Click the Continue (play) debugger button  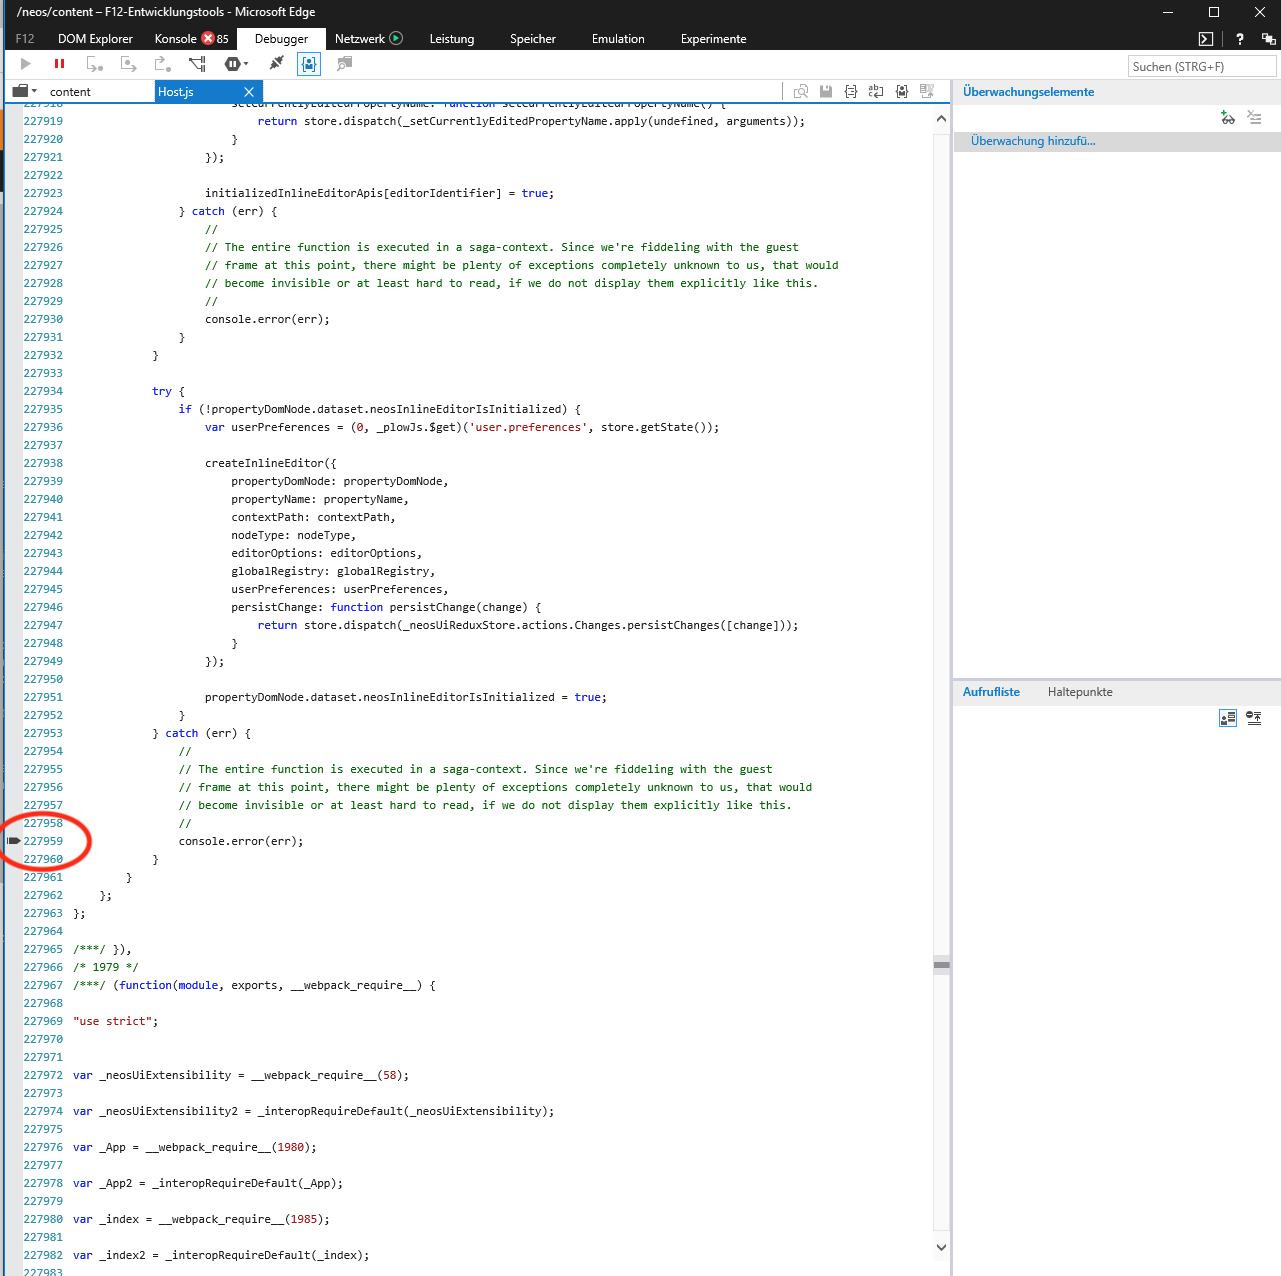(26, 64)
